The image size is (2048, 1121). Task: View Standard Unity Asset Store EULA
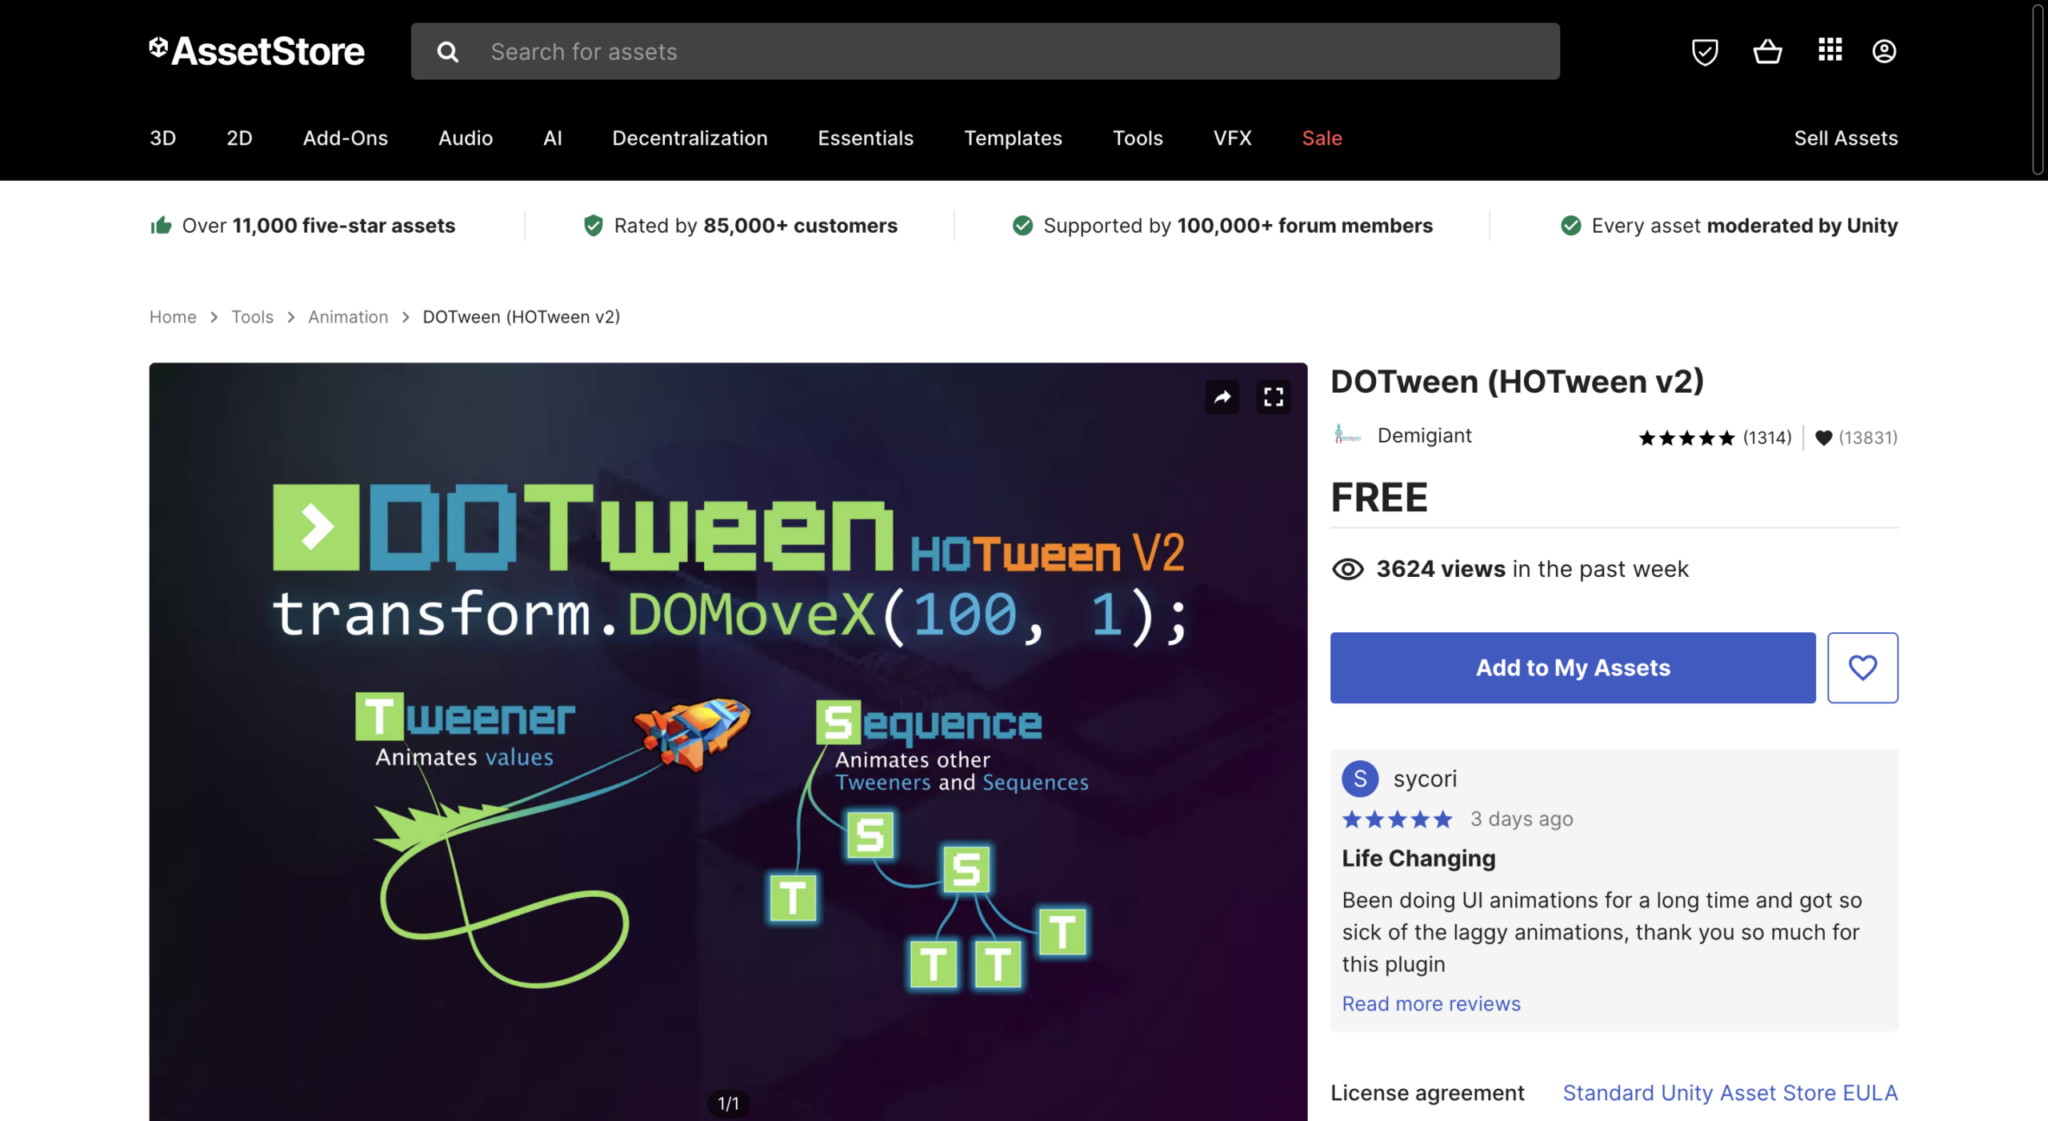pos(1729,1092)
